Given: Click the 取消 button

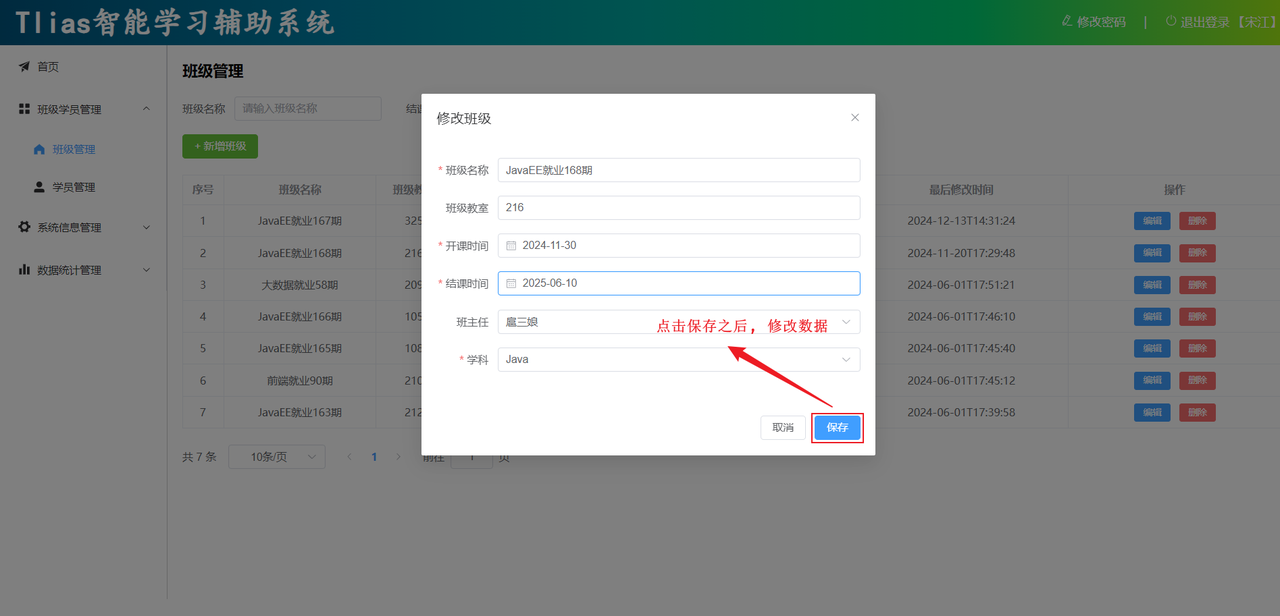Looking at the screenshot, I should tap(783, 428).
